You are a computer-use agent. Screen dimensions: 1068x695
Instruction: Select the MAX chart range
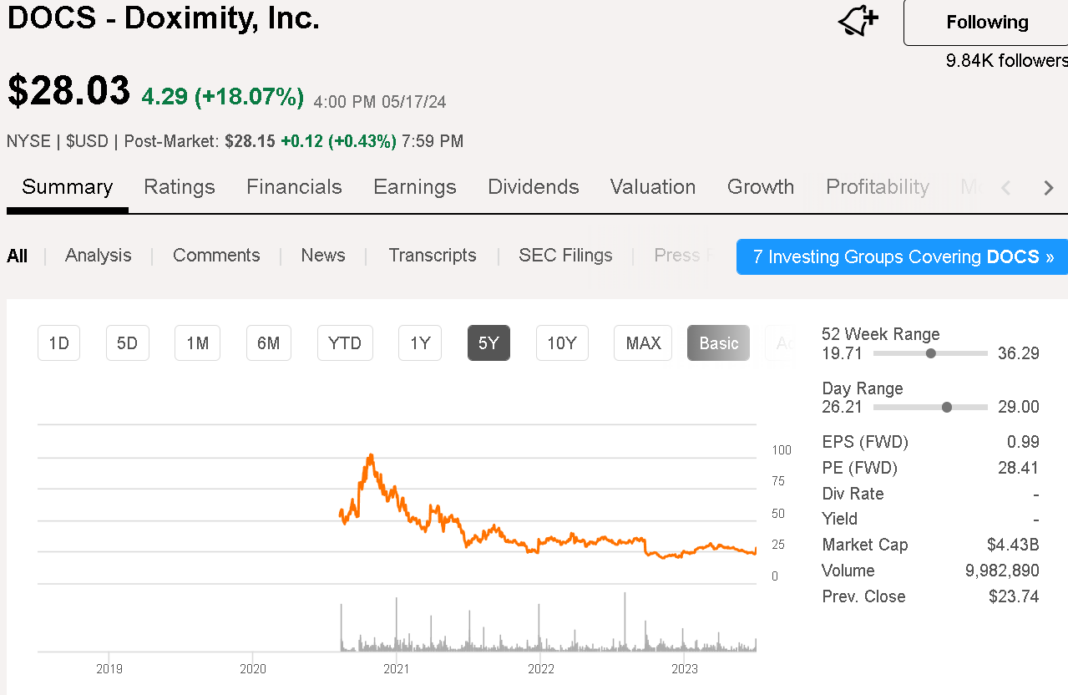click(x=643, y=343)
